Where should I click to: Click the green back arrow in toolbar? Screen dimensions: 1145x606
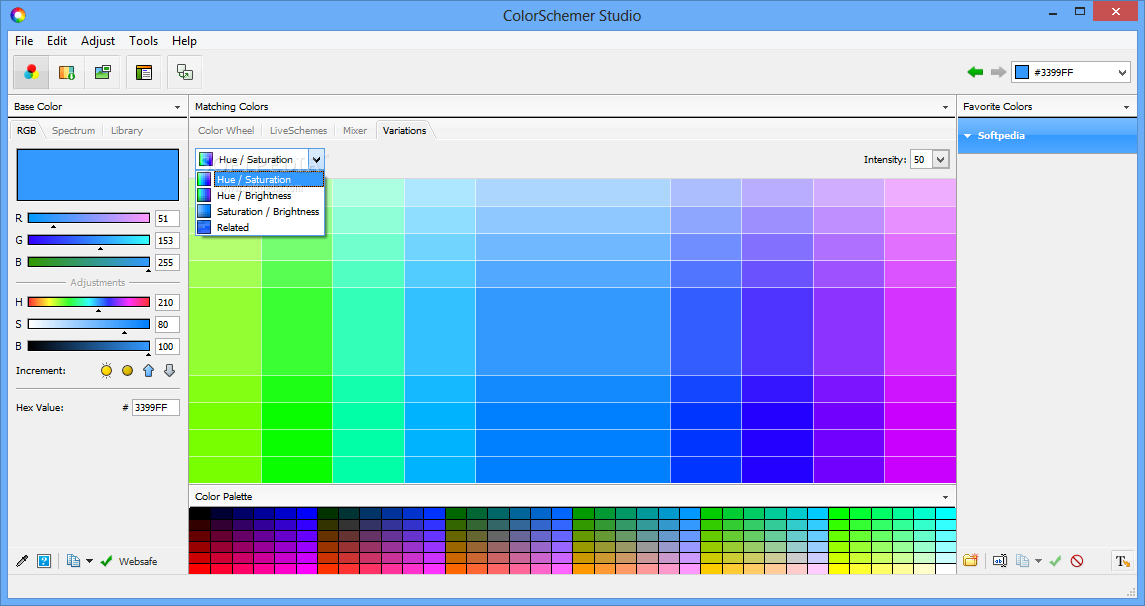pyautogui.click(x=975, y=72)
